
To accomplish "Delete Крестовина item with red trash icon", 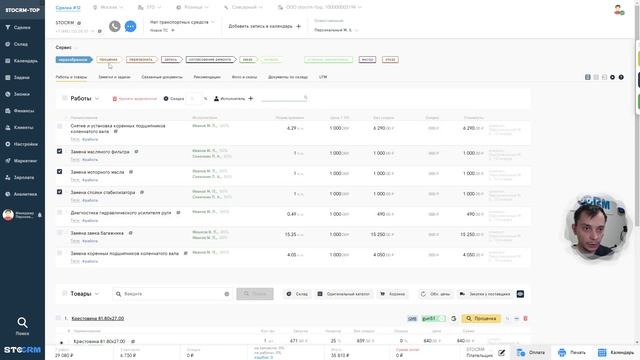I will (525, 318).
